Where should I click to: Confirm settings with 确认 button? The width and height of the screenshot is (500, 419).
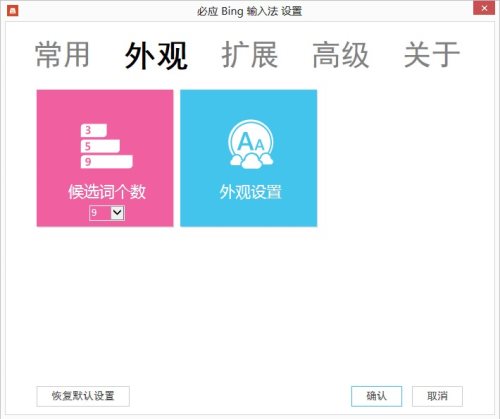376,396
